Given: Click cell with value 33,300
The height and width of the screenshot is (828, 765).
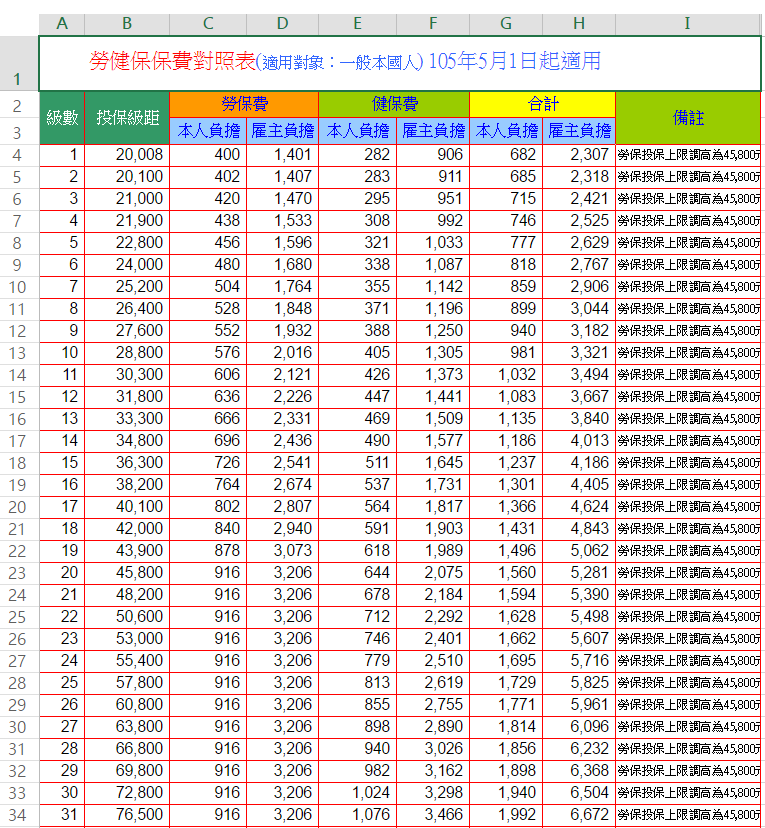Looking at the screenshot, I should 127,419.
